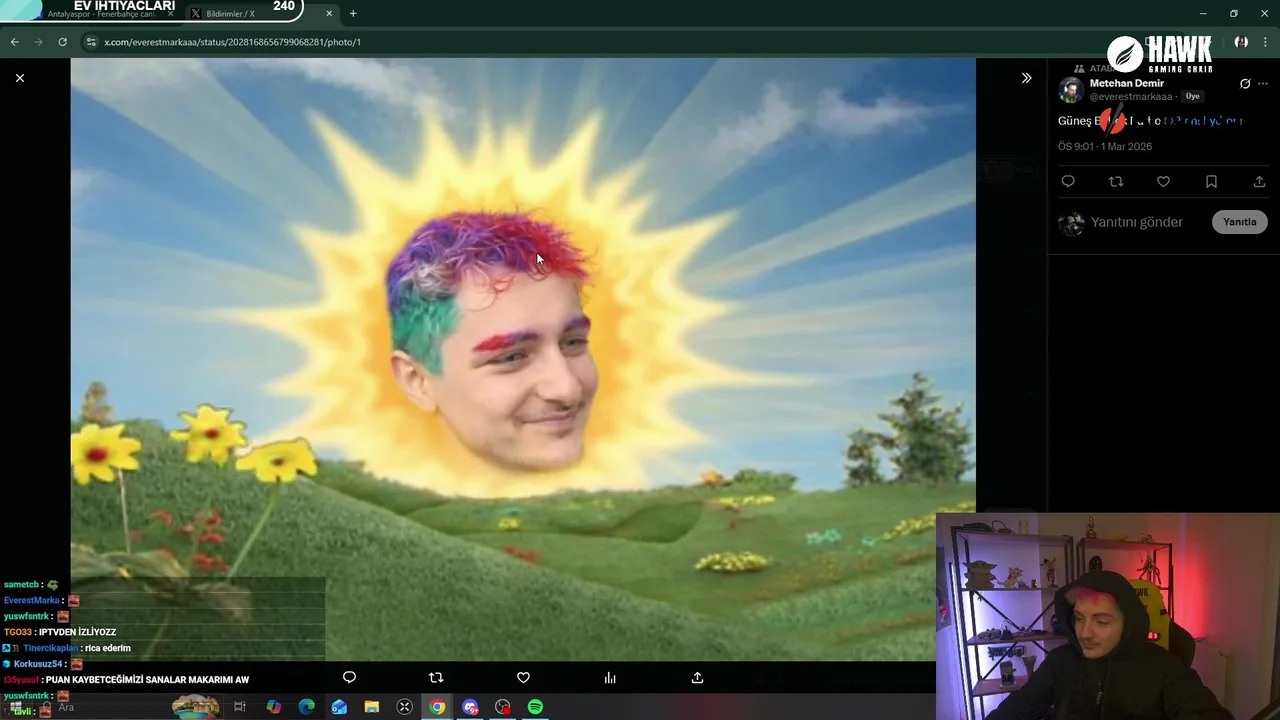This screenshot has height=720, width=1280.
Task: Launch Microsoft Edge from taskbar
Action: (x=306, y=707)
